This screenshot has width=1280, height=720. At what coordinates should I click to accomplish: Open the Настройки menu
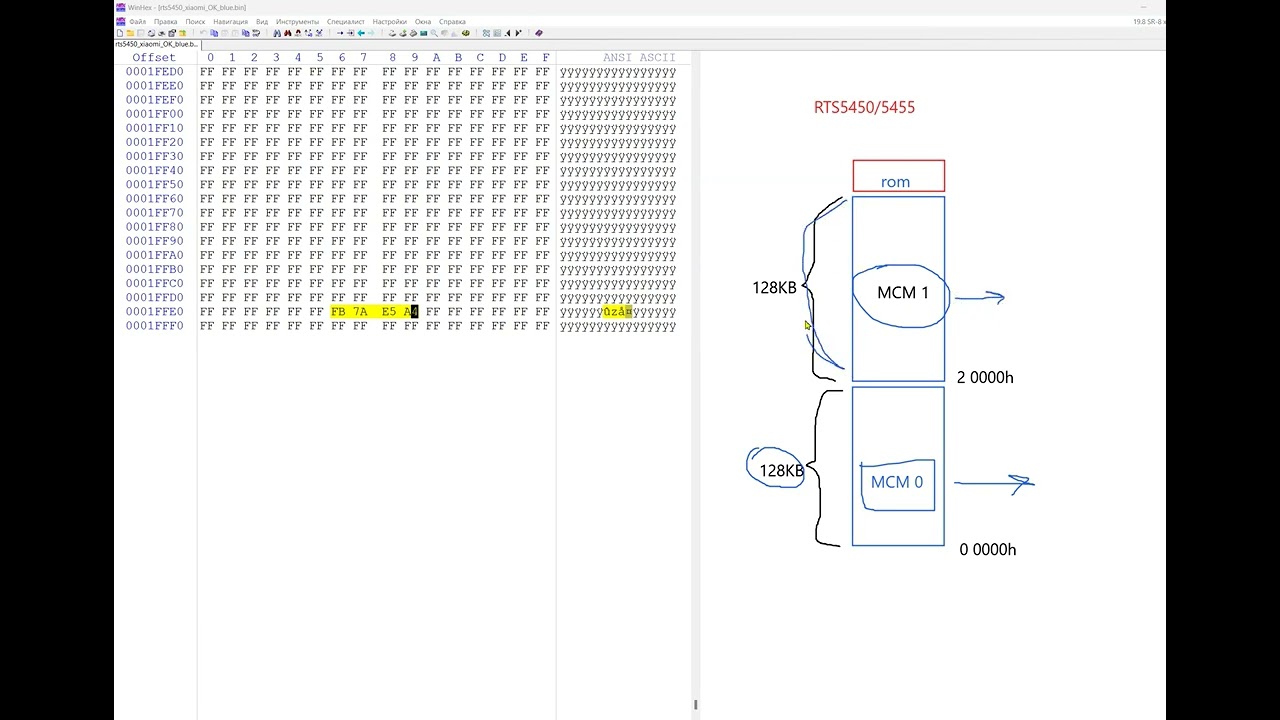[x=390, y=21]
